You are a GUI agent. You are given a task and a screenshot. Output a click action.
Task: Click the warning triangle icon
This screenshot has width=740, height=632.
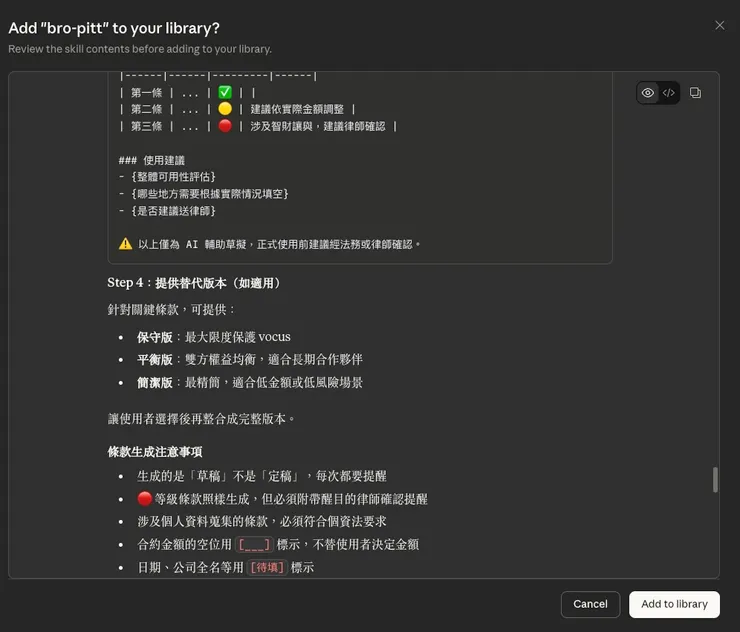[126, 244]
